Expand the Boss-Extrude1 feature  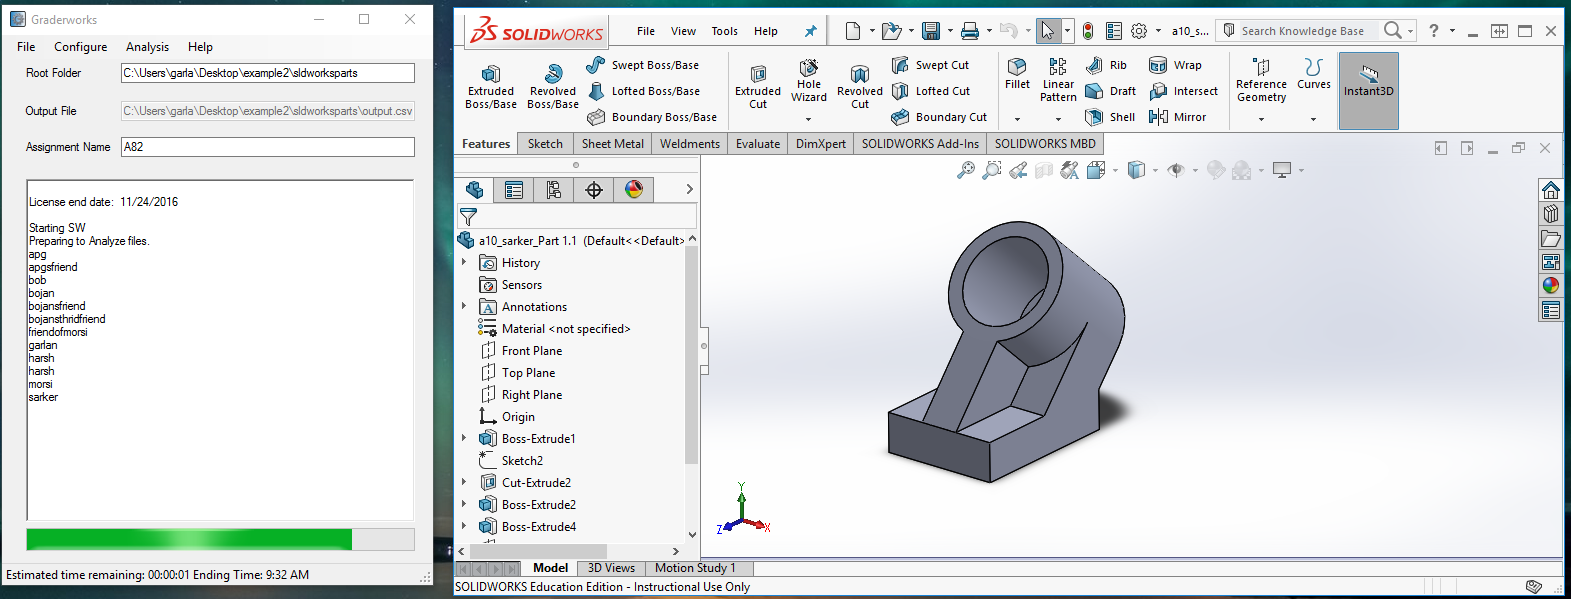point(464,439)
